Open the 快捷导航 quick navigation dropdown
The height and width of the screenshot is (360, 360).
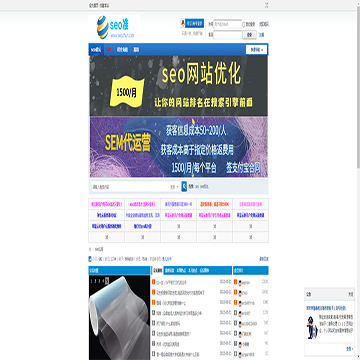pos(257,50)
